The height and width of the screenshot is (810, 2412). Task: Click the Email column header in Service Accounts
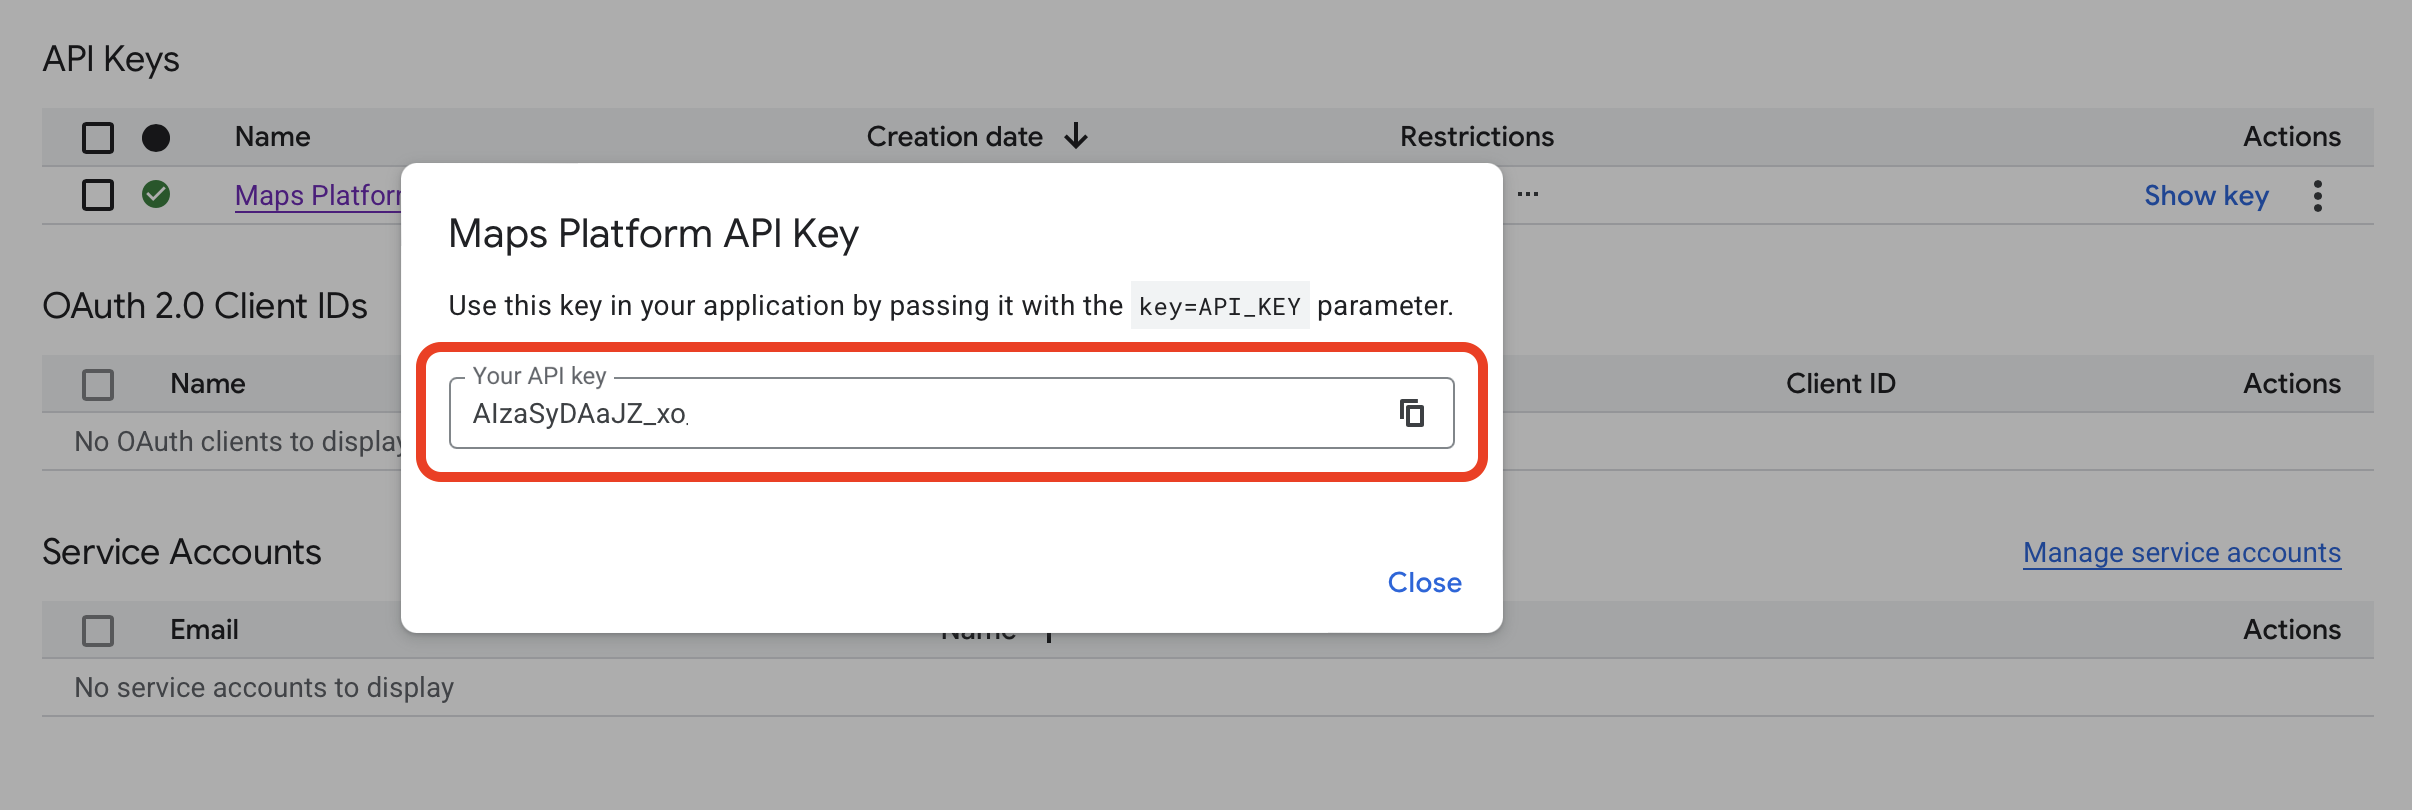coord(204,630)
